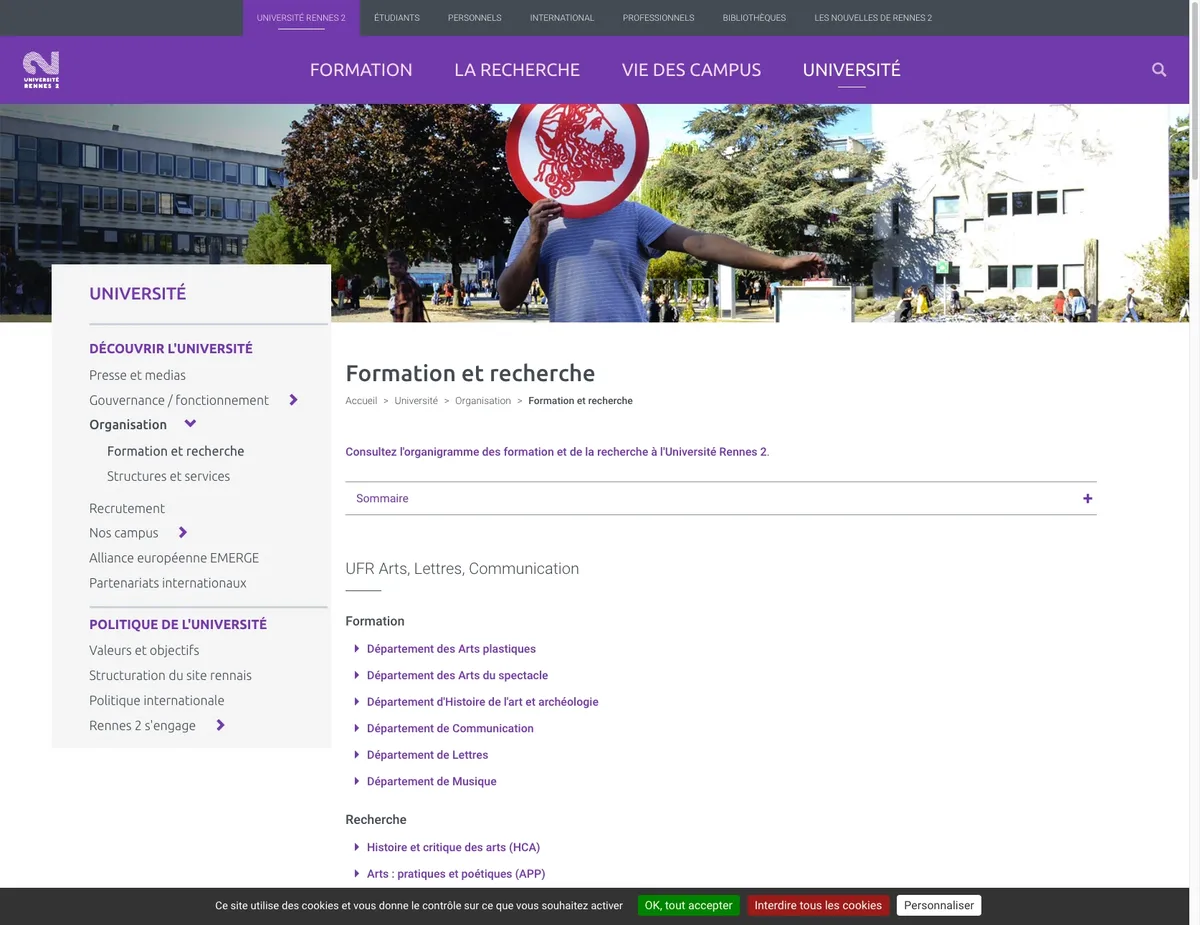The image size is (1200, 925).
Task: Open Département d'Histoire de l'art et archéologie
Action: point(482,702)
